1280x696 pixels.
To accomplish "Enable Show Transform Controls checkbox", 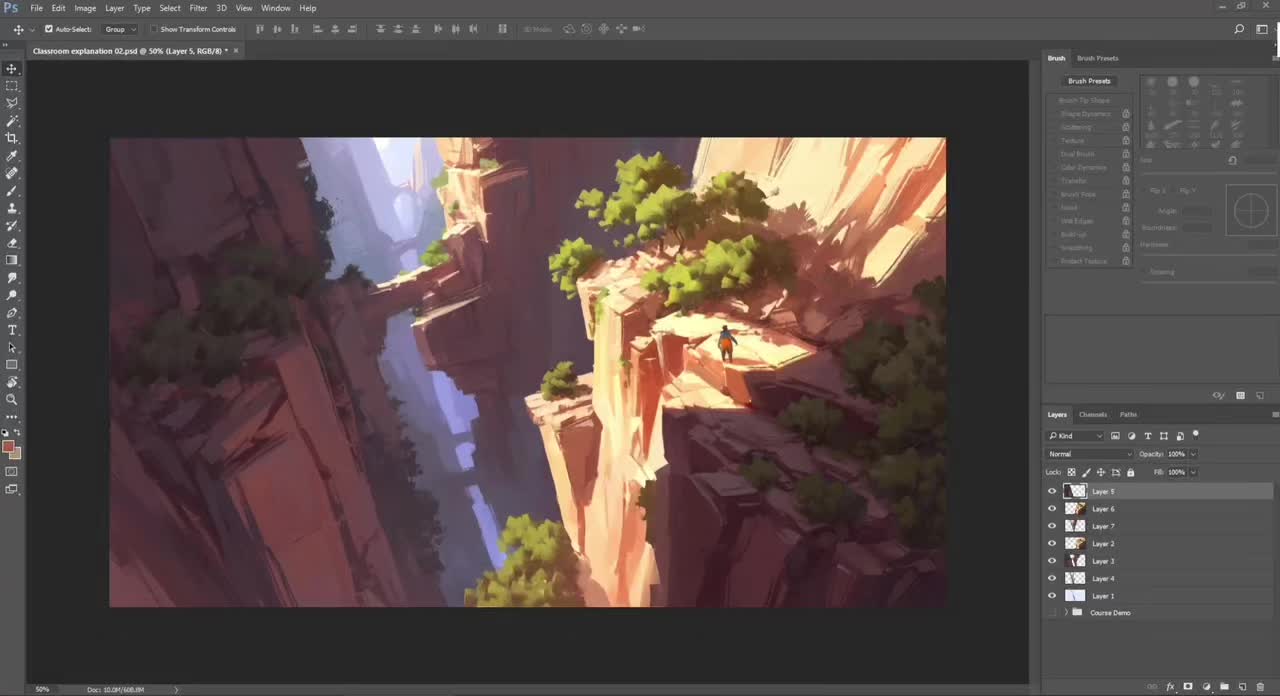I will pyautogui.click(x=154, y=29).
